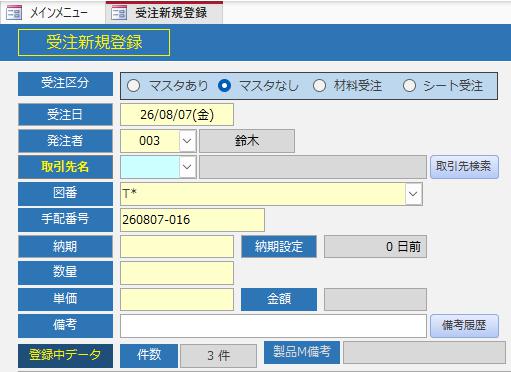Click the empty 数量 input field

click(x=177, y=273)
